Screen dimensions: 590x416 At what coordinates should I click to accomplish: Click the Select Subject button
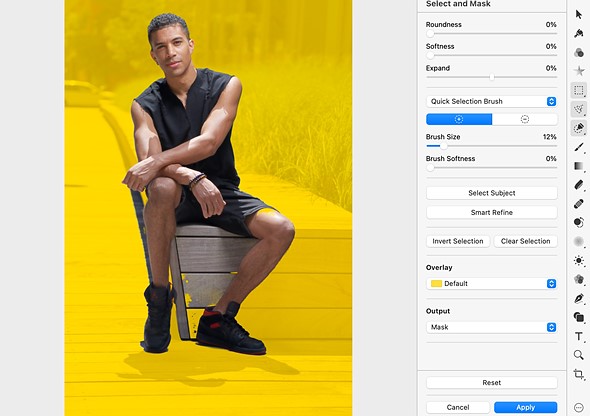[491, 193]
